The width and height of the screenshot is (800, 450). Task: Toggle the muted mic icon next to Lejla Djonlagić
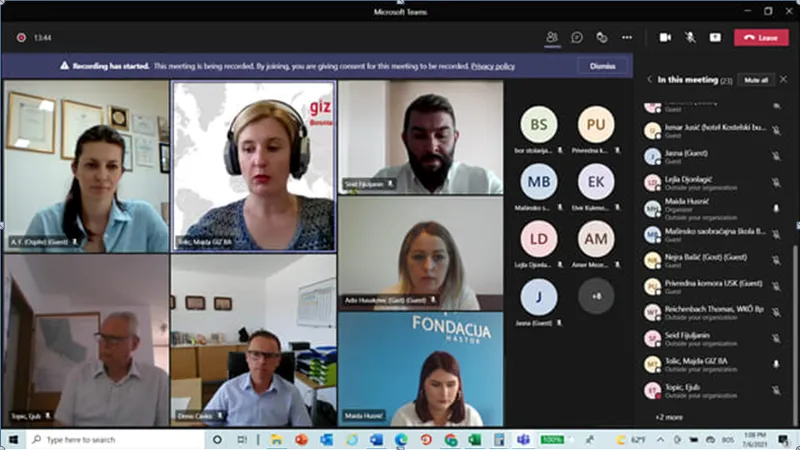(776, 182)
